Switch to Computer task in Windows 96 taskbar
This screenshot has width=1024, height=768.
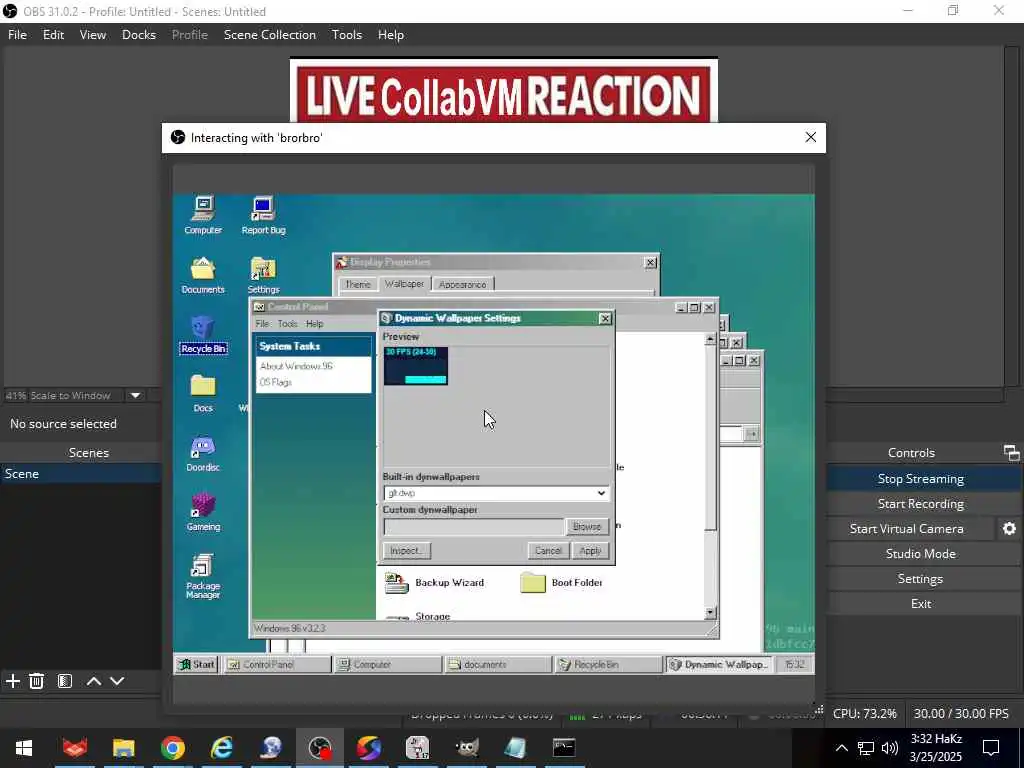pyautogui.click(x=389, y=664)
